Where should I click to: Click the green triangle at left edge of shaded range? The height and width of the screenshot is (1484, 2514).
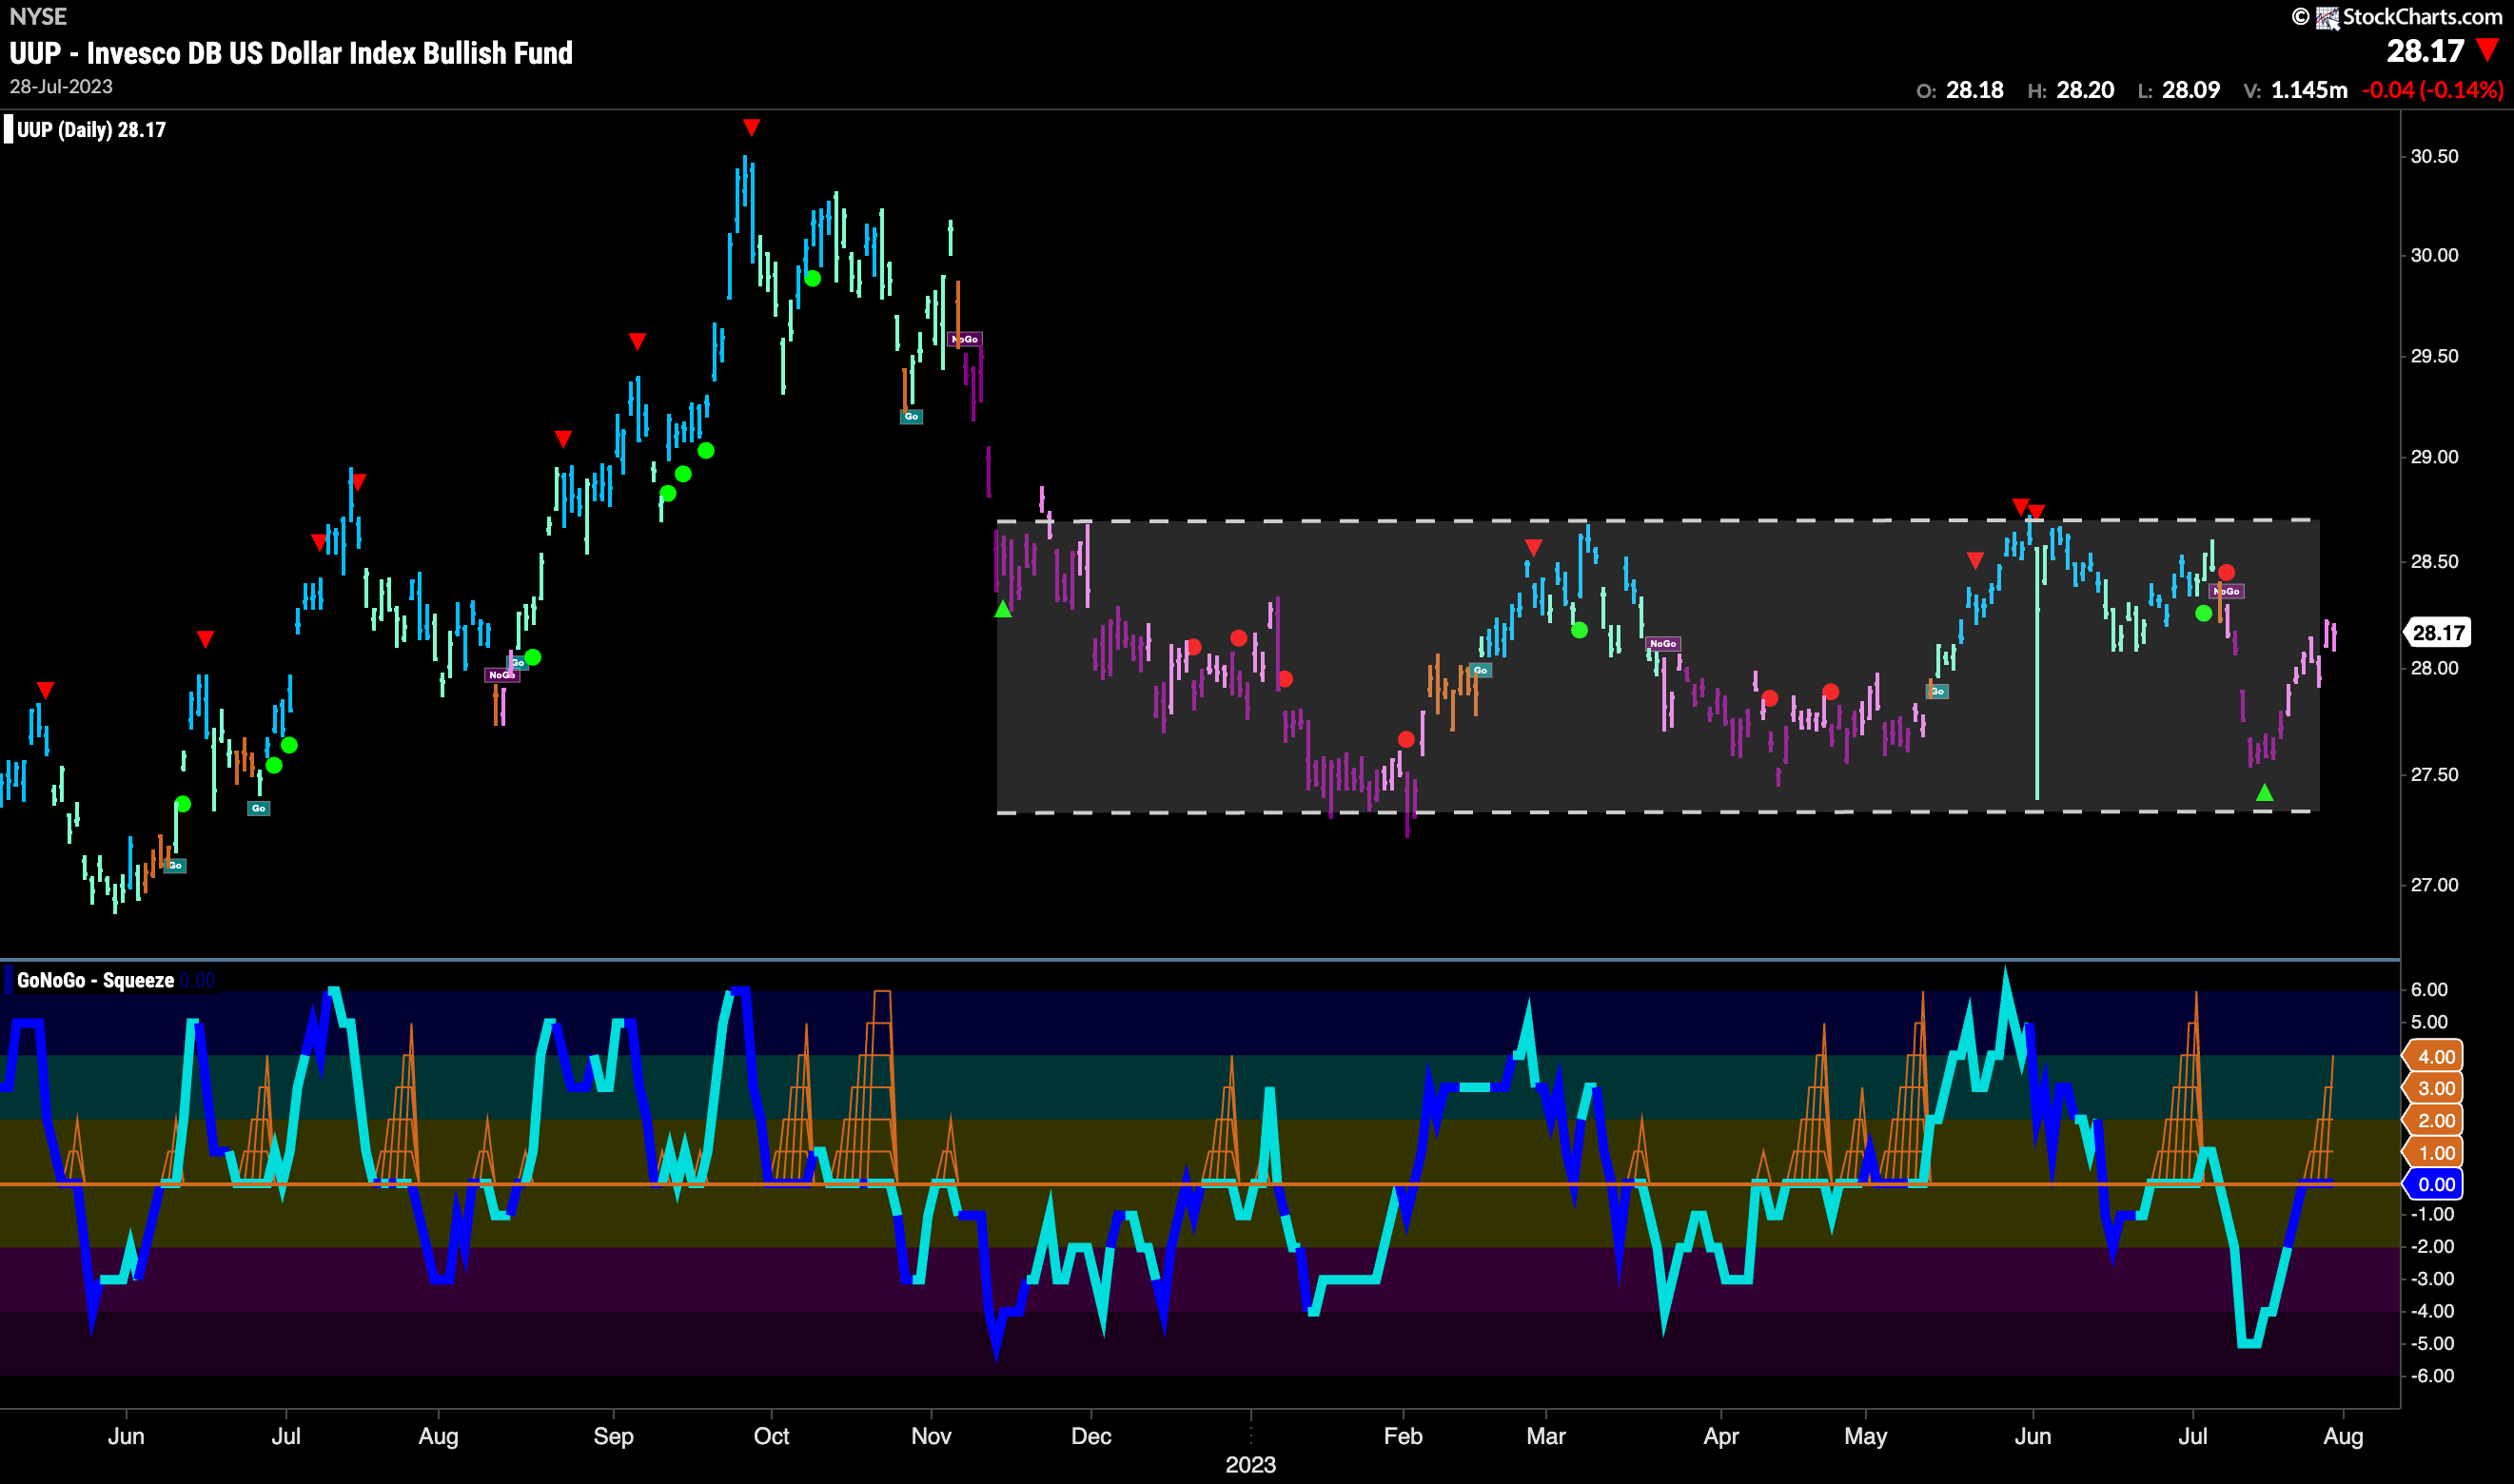click(x=1003, y=609)
